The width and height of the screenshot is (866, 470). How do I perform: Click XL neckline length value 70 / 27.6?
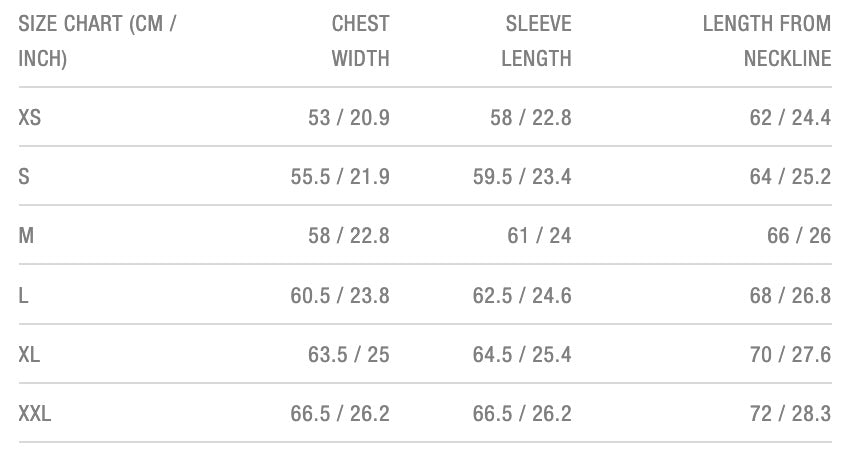(x=790, y=354)
